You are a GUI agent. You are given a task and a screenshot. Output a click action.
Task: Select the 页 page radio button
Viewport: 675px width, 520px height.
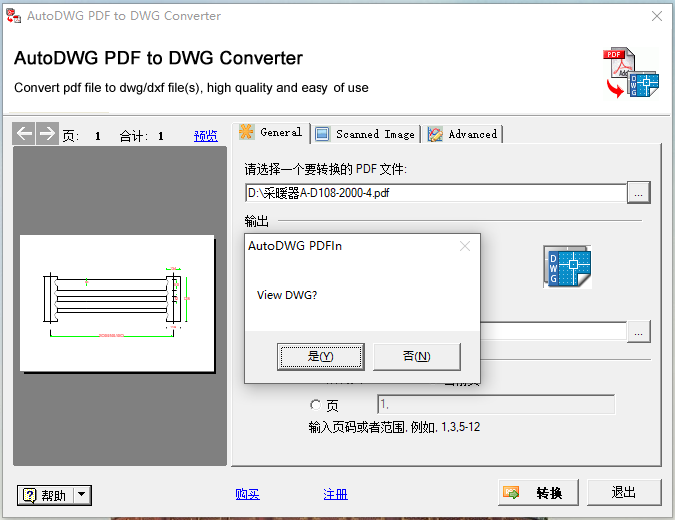tap(316, 405)
